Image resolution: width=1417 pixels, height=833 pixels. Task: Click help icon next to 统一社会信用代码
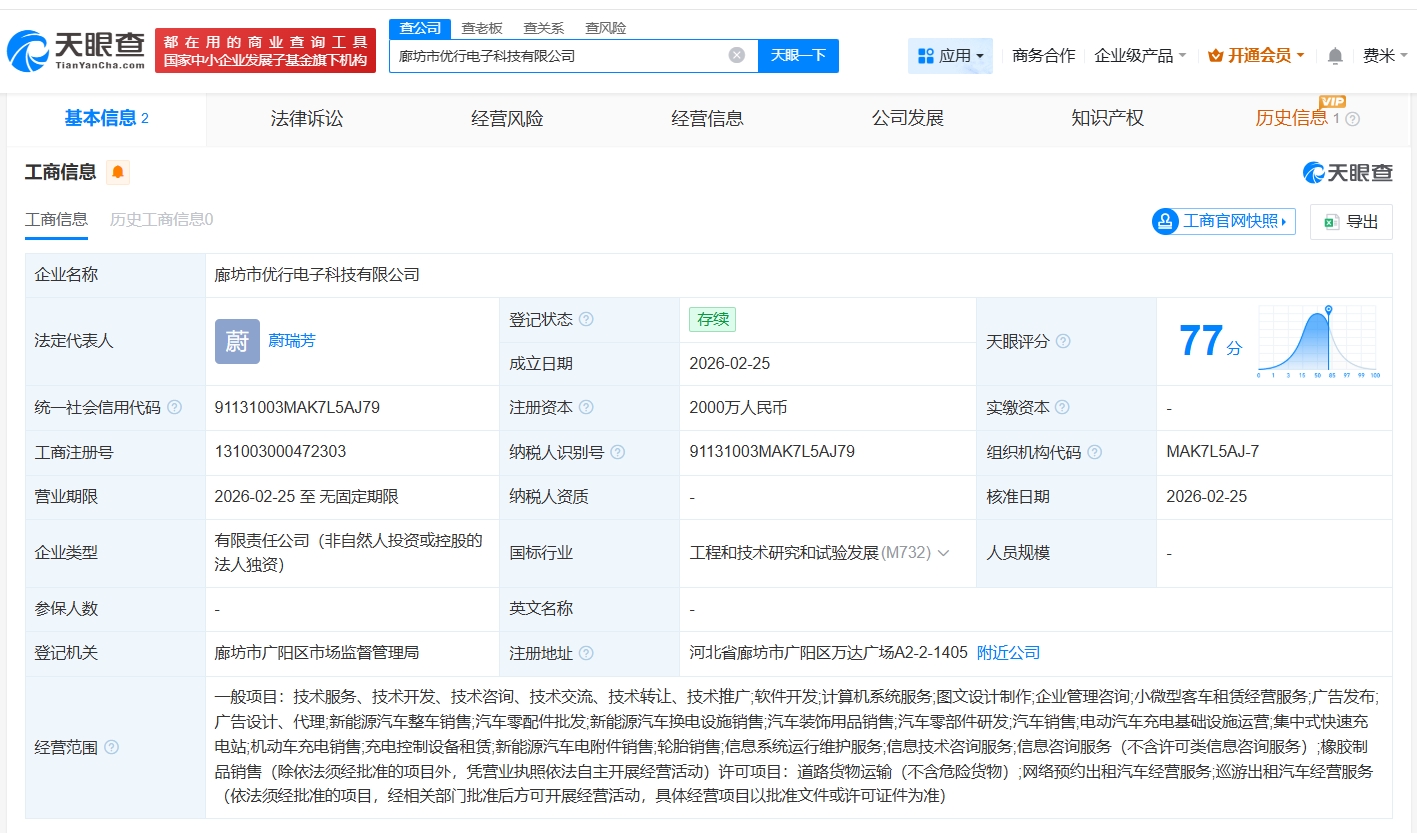tap(175, 408)
